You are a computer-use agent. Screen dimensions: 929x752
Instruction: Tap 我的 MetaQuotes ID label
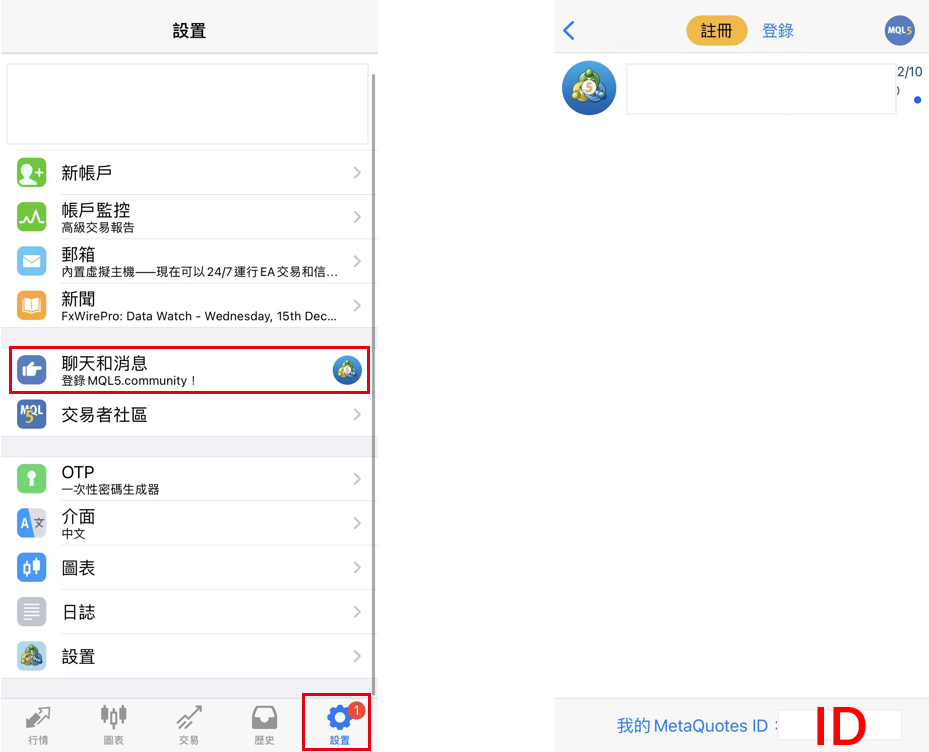692,725
